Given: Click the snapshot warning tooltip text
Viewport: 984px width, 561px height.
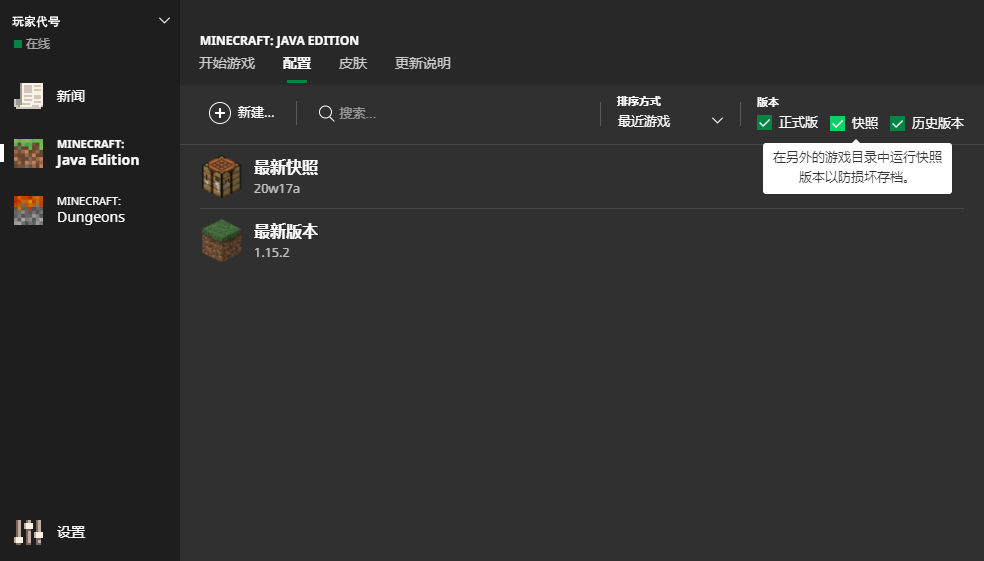Looking at the screenshot, I should [857, 168].
